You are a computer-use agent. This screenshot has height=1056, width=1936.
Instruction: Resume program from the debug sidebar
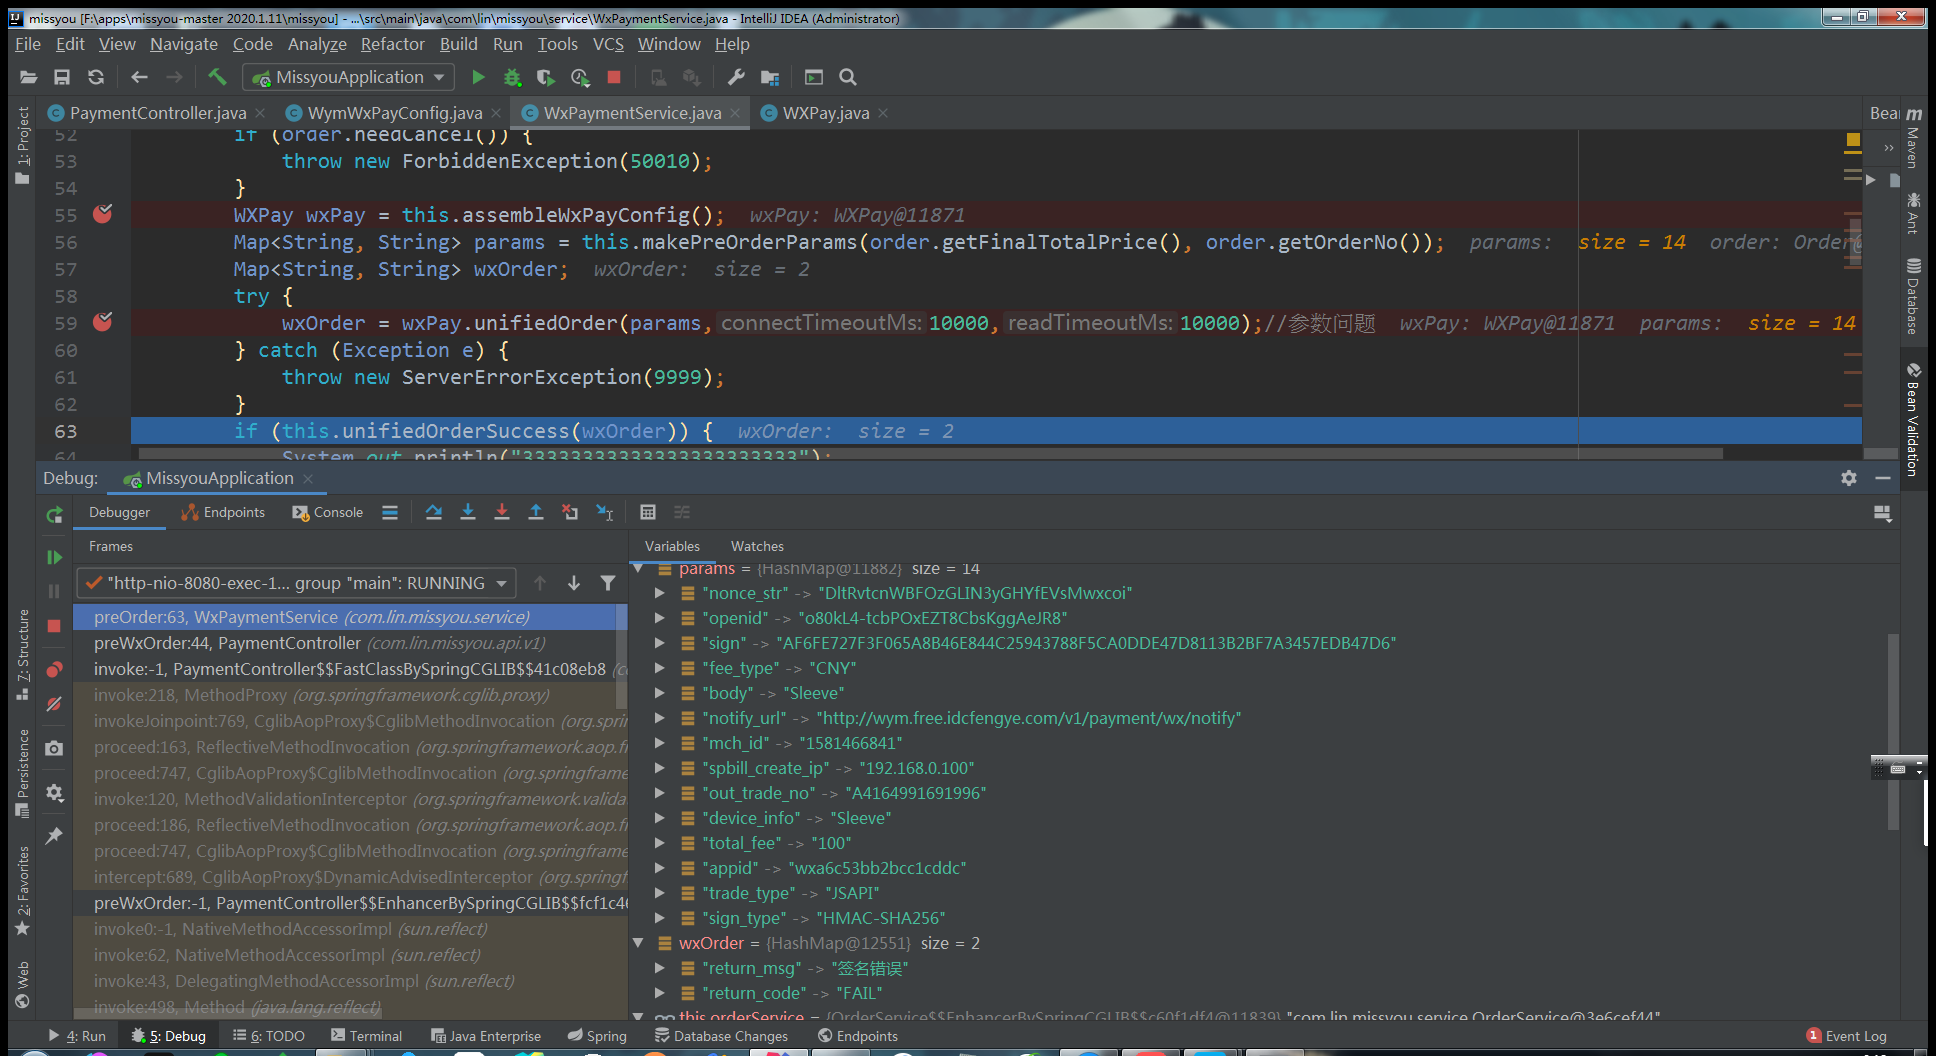[54, 557]
